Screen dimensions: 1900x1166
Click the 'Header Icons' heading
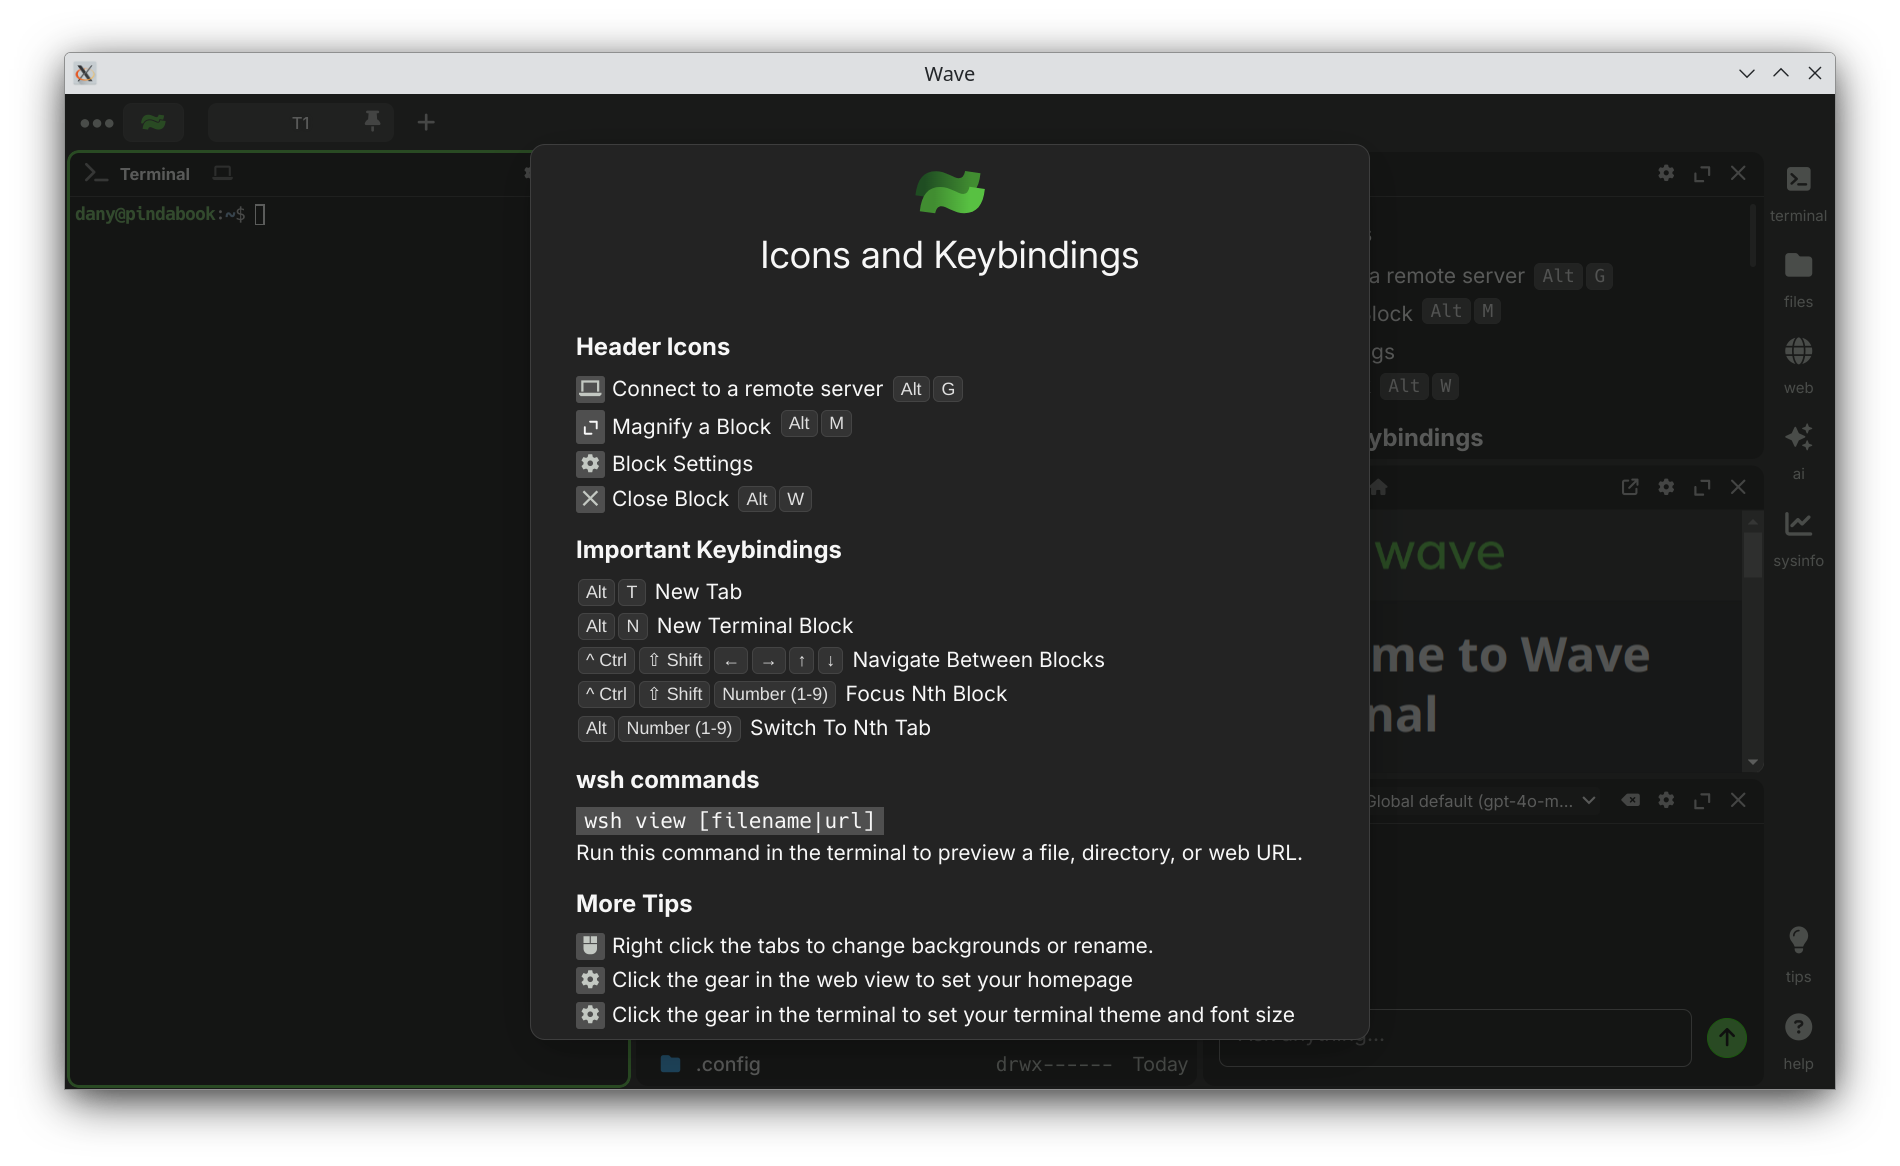(x=653, y=347)
